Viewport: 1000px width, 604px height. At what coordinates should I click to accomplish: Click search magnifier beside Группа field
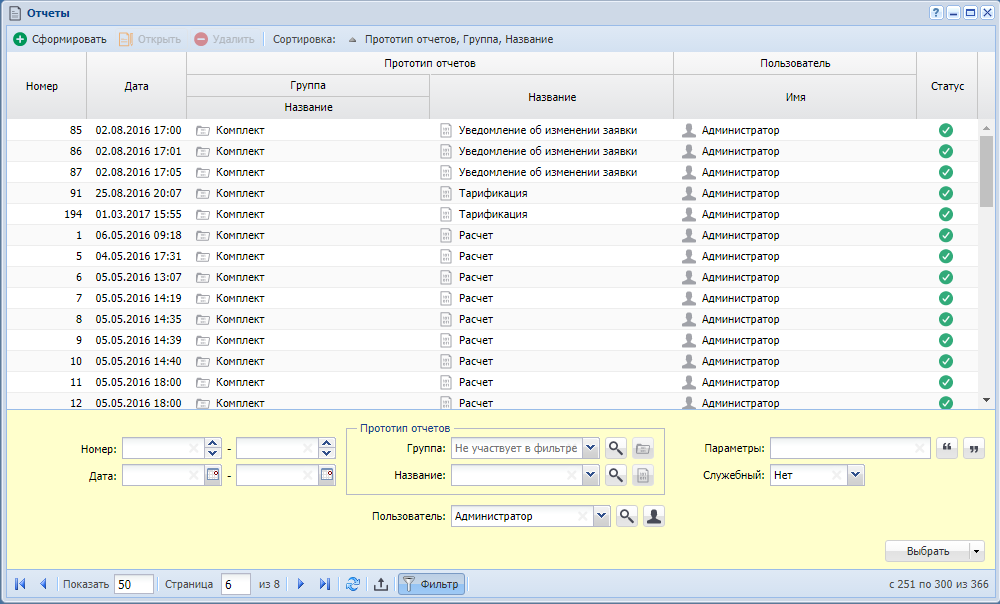pyautogui.click(x=615, y=448)
